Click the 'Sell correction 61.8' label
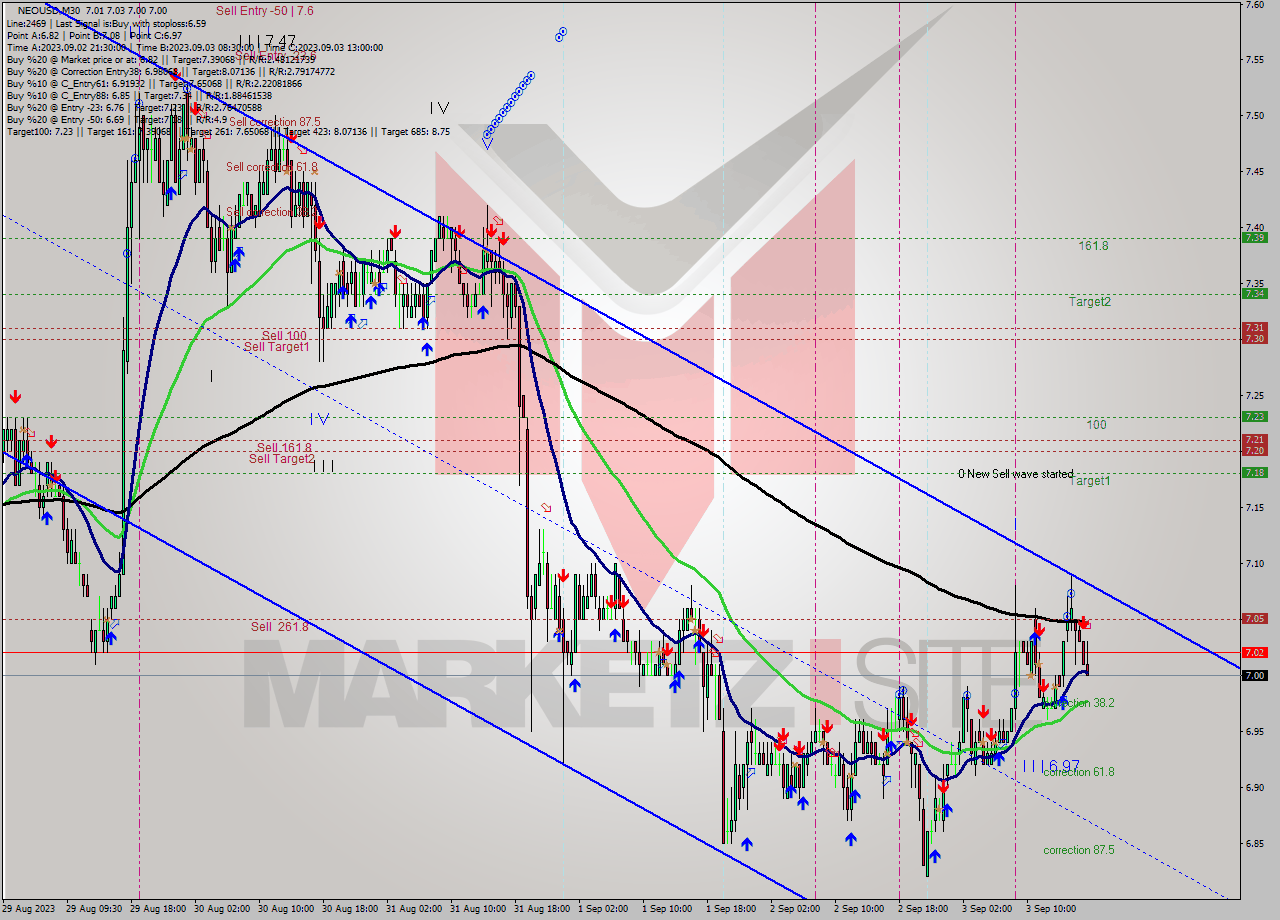 click(x=271, y=167)
